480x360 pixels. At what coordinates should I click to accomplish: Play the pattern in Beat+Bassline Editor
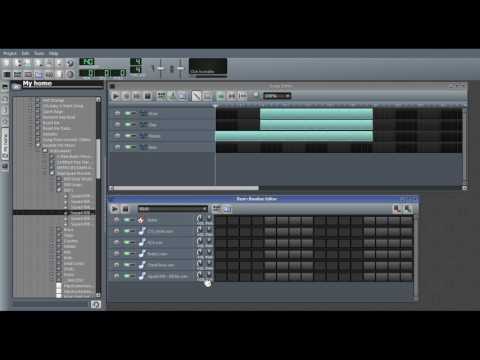click(115, 209)
